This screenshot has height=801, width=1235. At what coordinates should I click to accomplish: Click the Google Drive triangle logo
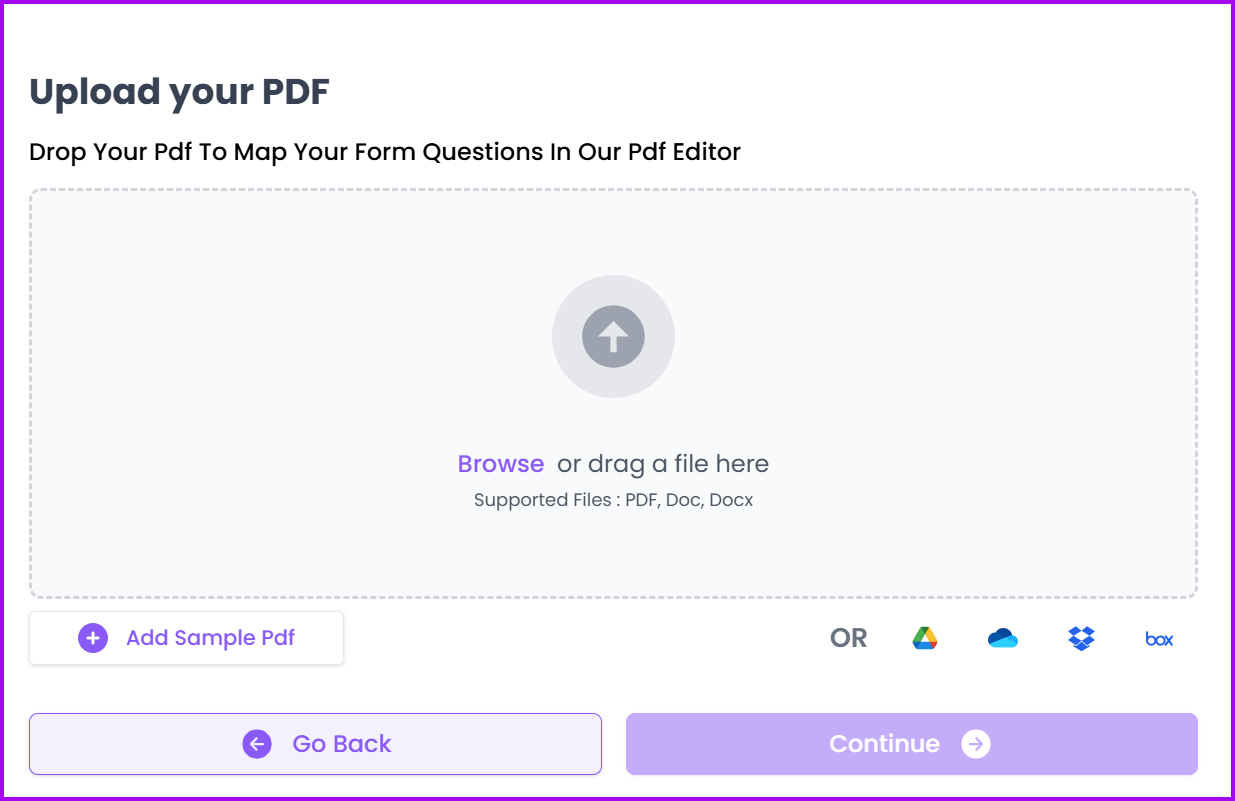pos(925,637)
